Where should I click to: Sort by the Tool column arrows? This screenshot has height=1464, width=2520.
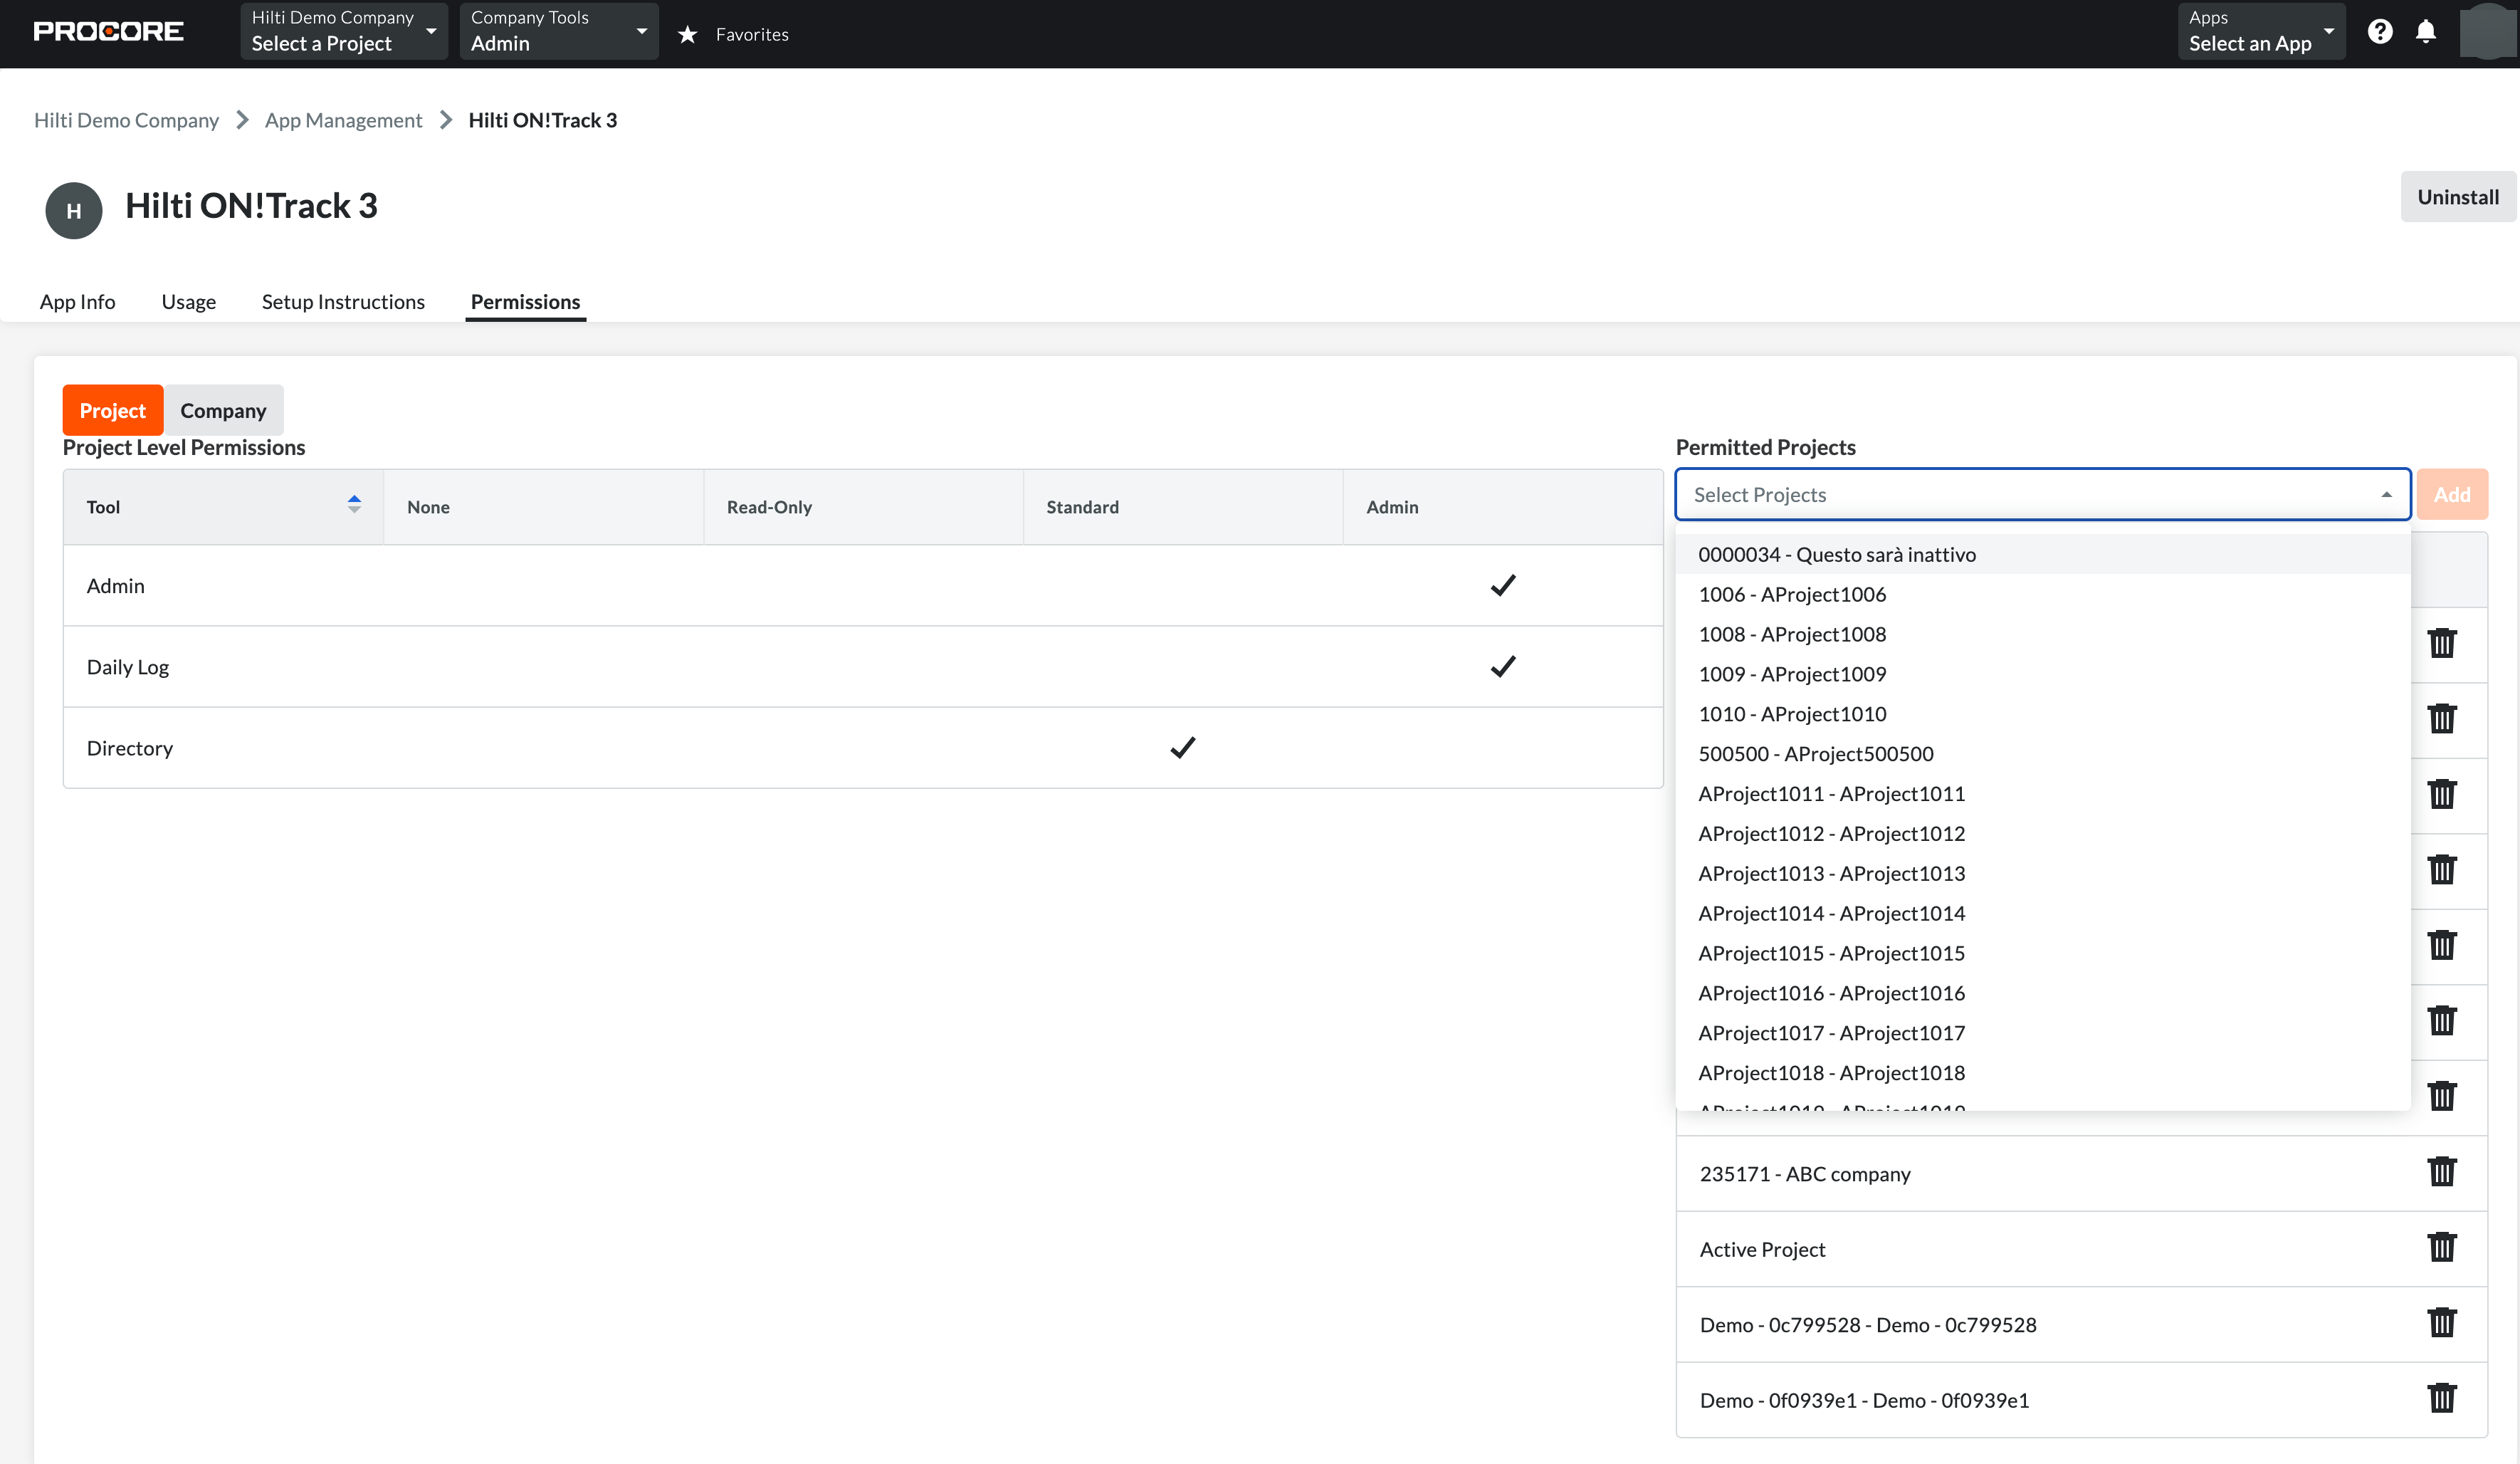(x=354, y=504)
